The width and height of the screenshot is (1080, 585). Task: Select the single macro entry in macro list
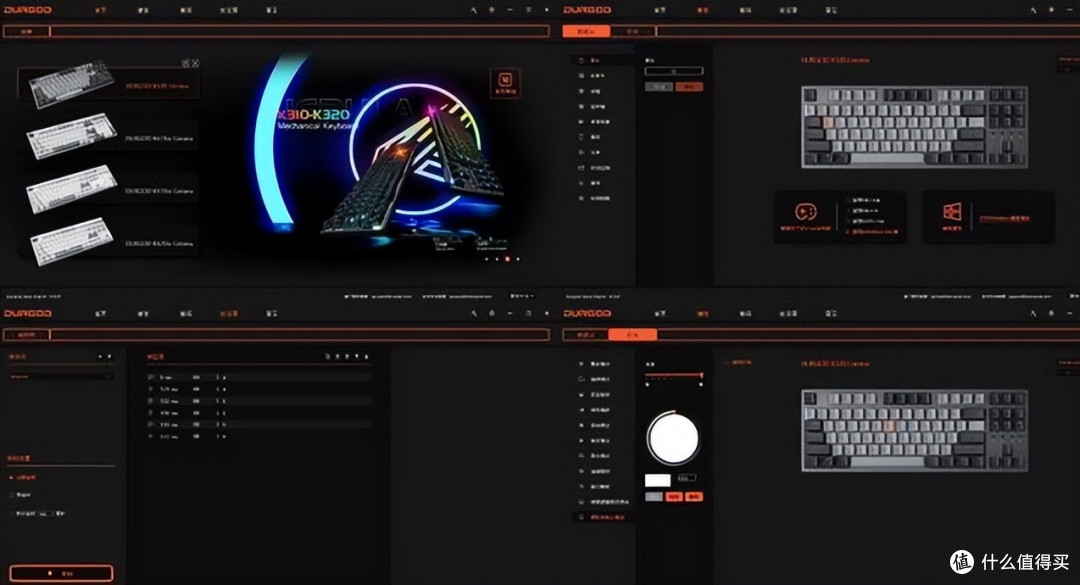61,377
